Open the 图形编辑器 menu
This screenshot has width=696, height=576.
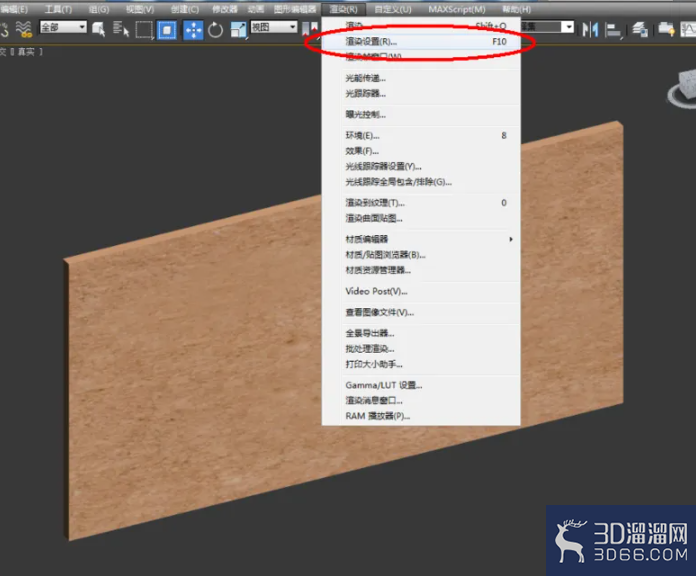295,9
